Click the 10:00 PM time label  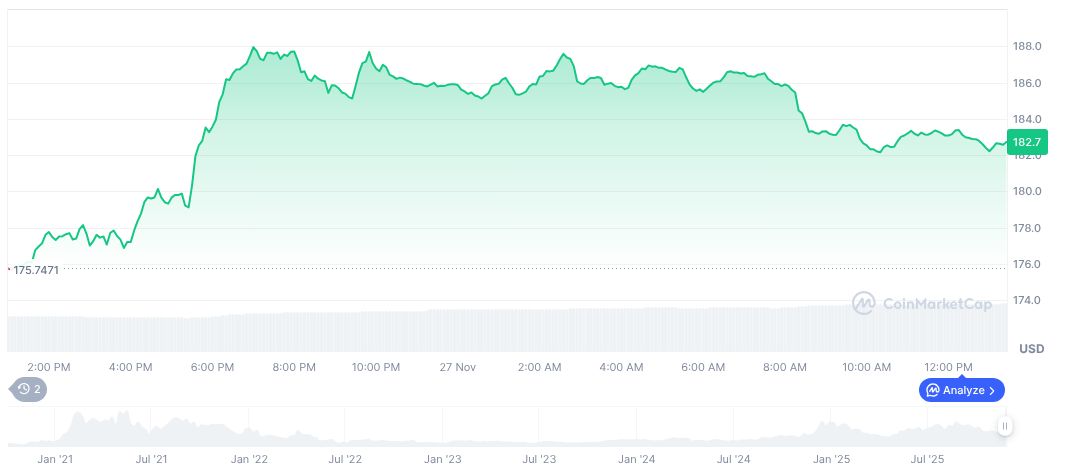[375, 368]
